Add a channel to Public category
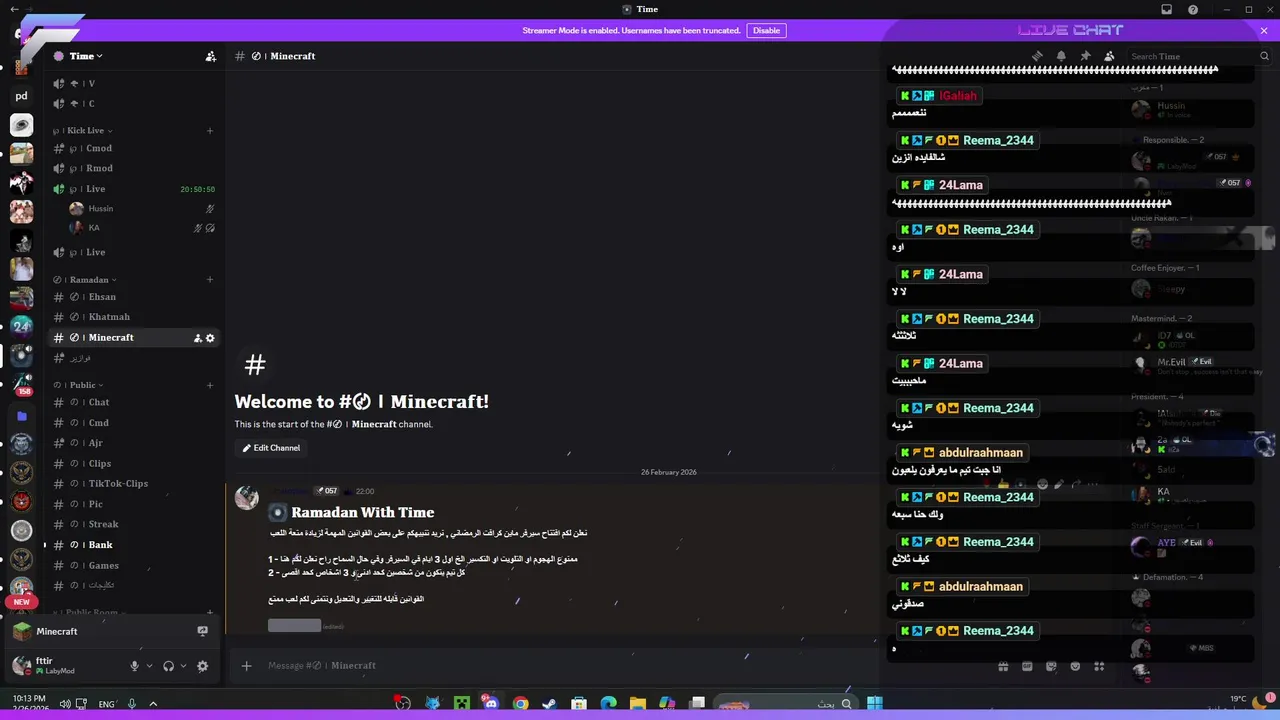 (210, 385)
